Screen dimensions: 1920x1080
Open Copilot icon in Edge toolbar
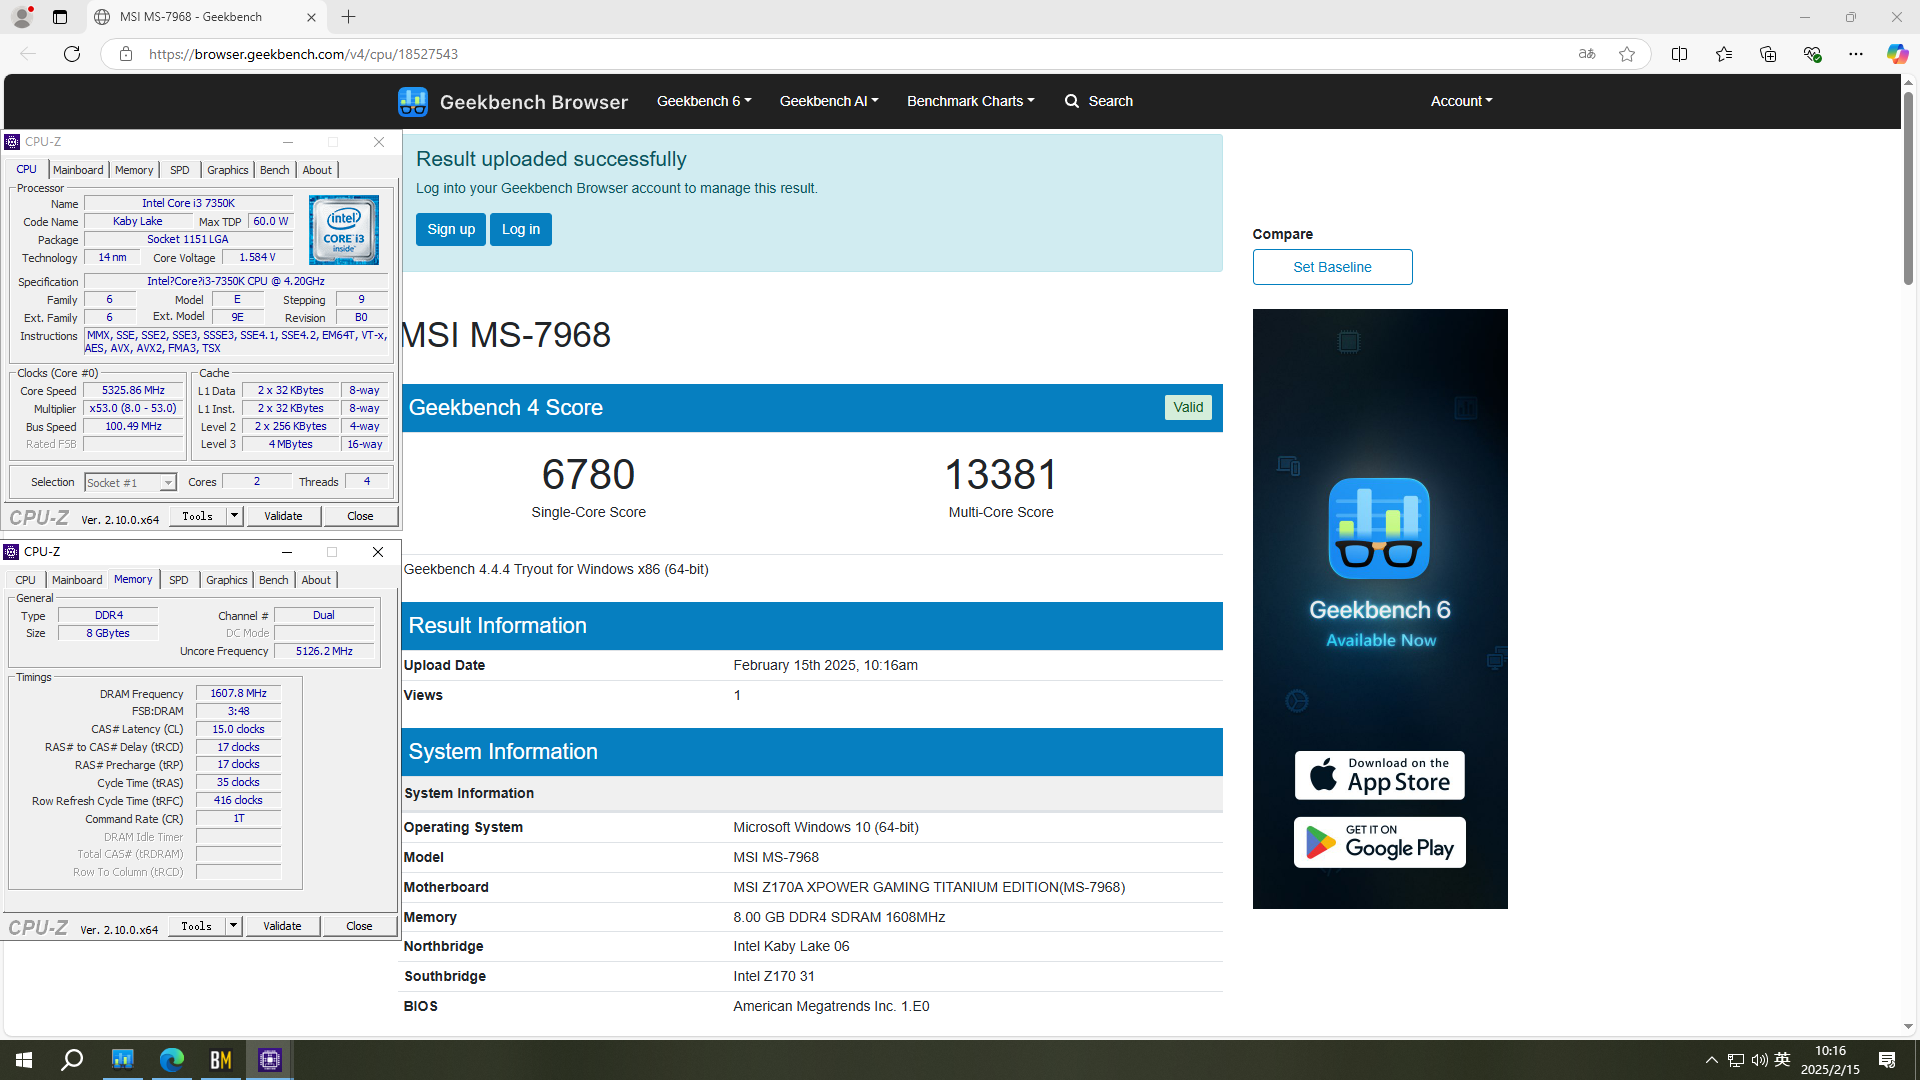(1897, 54)
